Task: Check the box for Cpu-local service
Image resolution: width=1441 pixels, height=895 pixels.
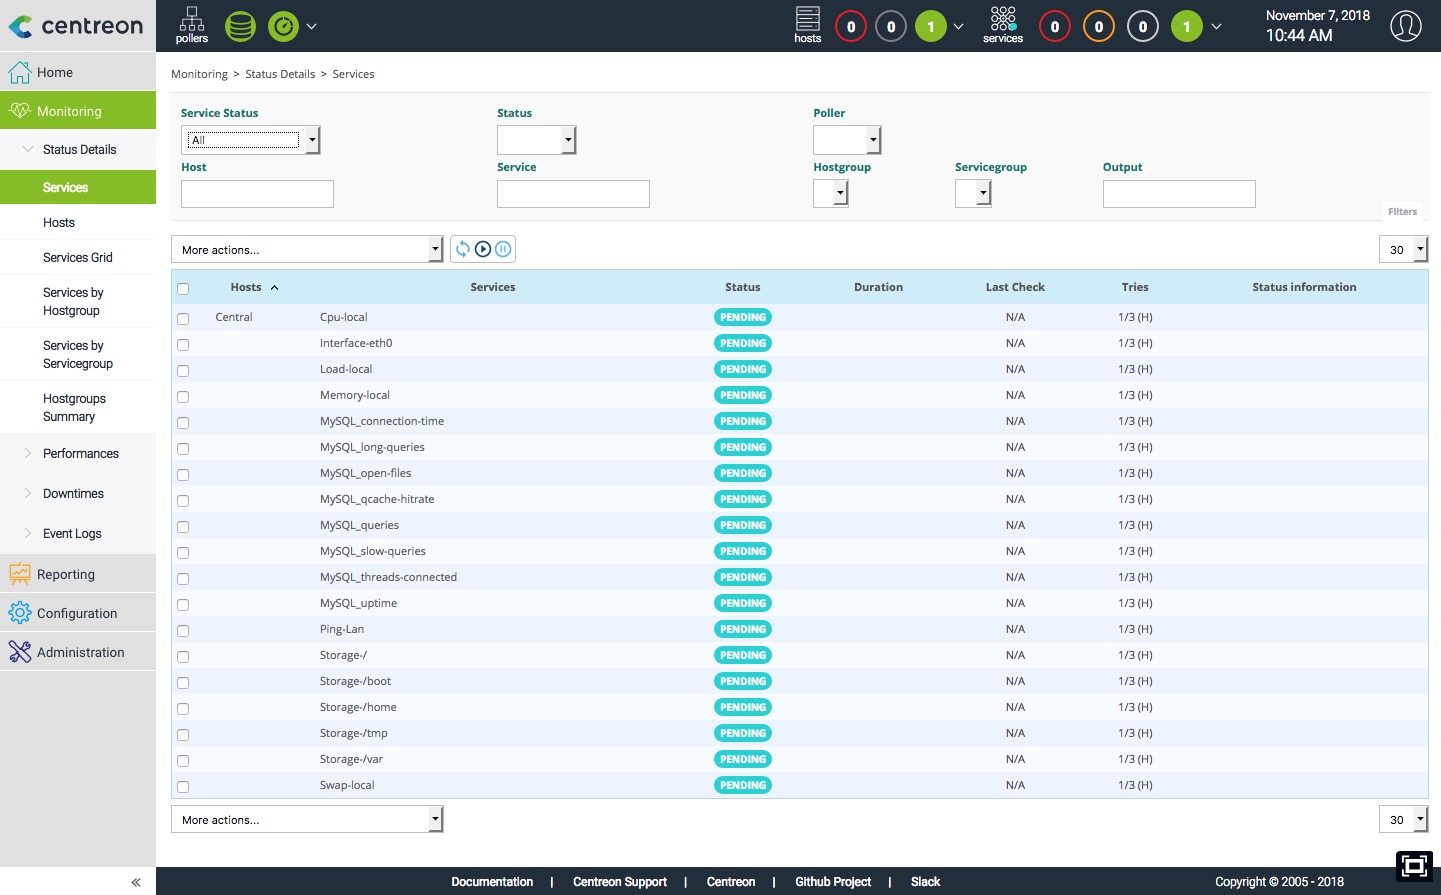Action: tap(183, 319)
